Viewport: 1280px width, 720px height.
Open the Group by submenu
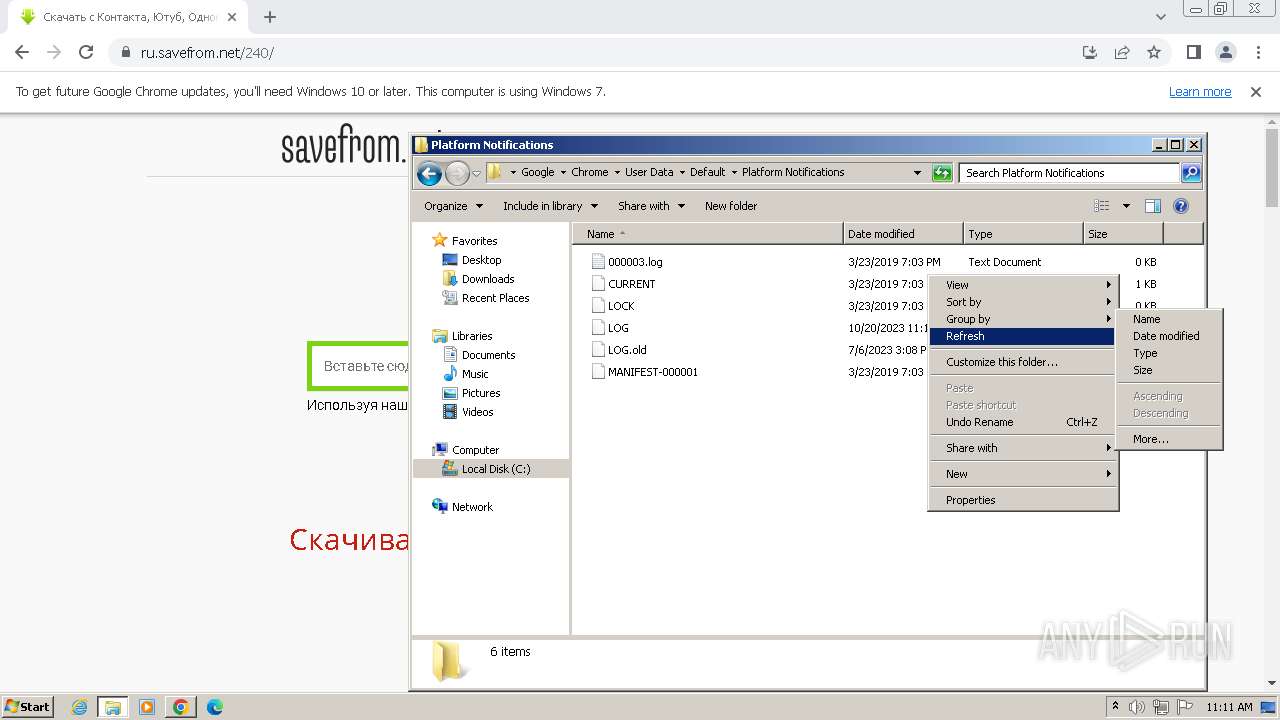click(x=1022, y=319)
